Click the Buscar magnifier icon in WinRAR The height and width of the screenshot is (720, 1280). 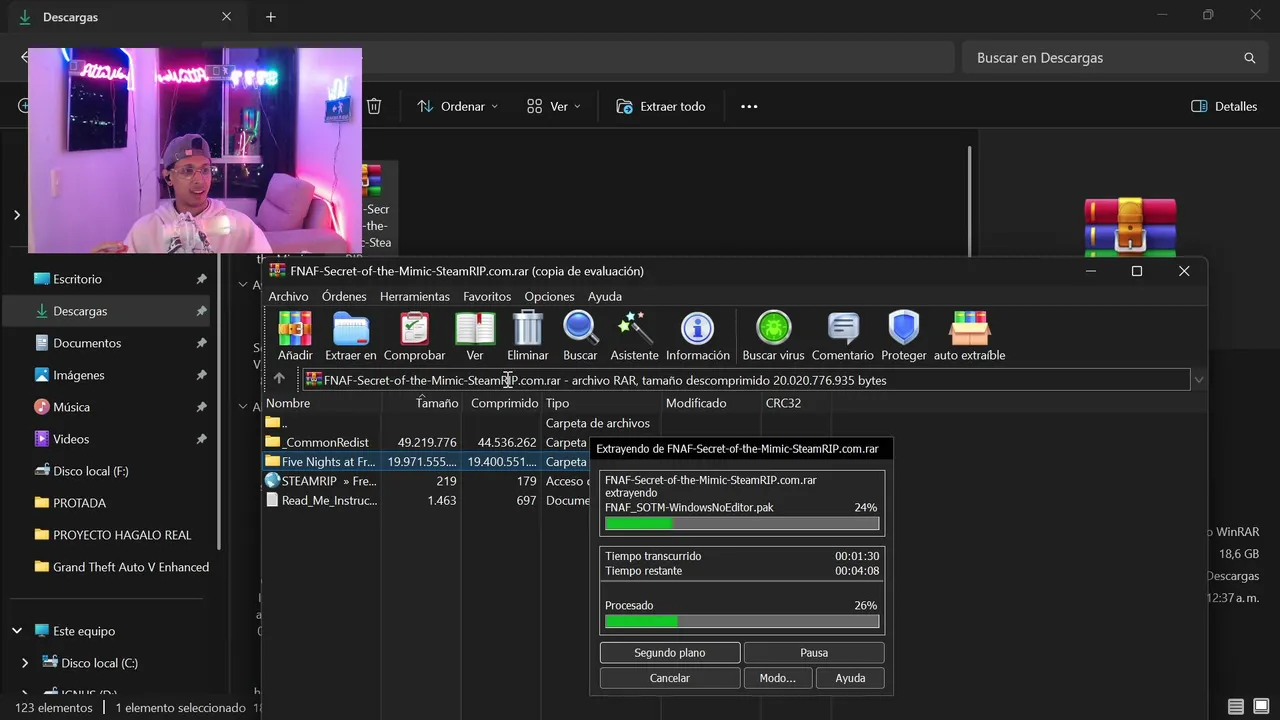pyautogui.click(x=580, y=328)
